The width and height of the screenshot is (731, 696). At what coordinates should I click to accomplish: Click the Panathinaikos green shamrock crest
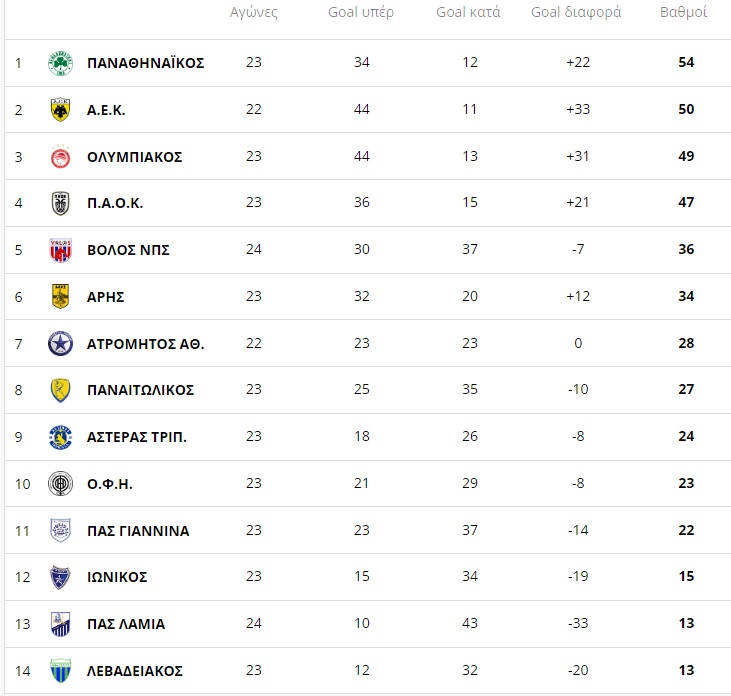(61, 63)
